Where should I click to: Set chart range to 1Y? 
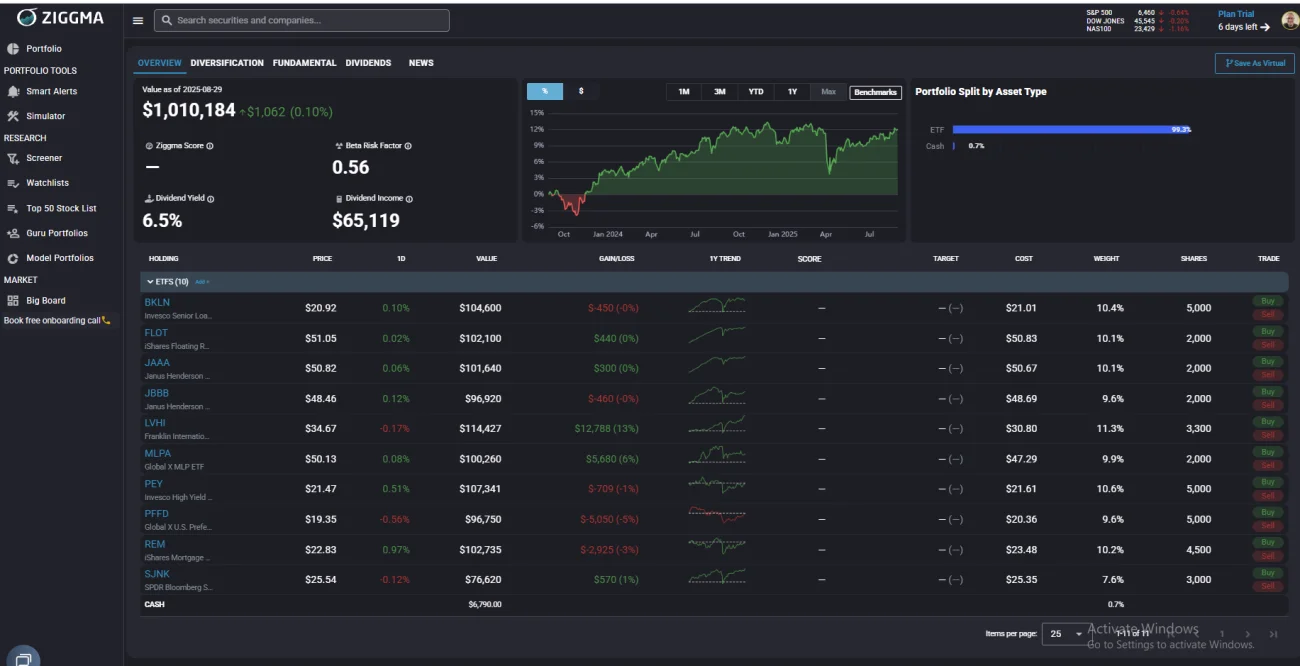(x=792, y=92)
